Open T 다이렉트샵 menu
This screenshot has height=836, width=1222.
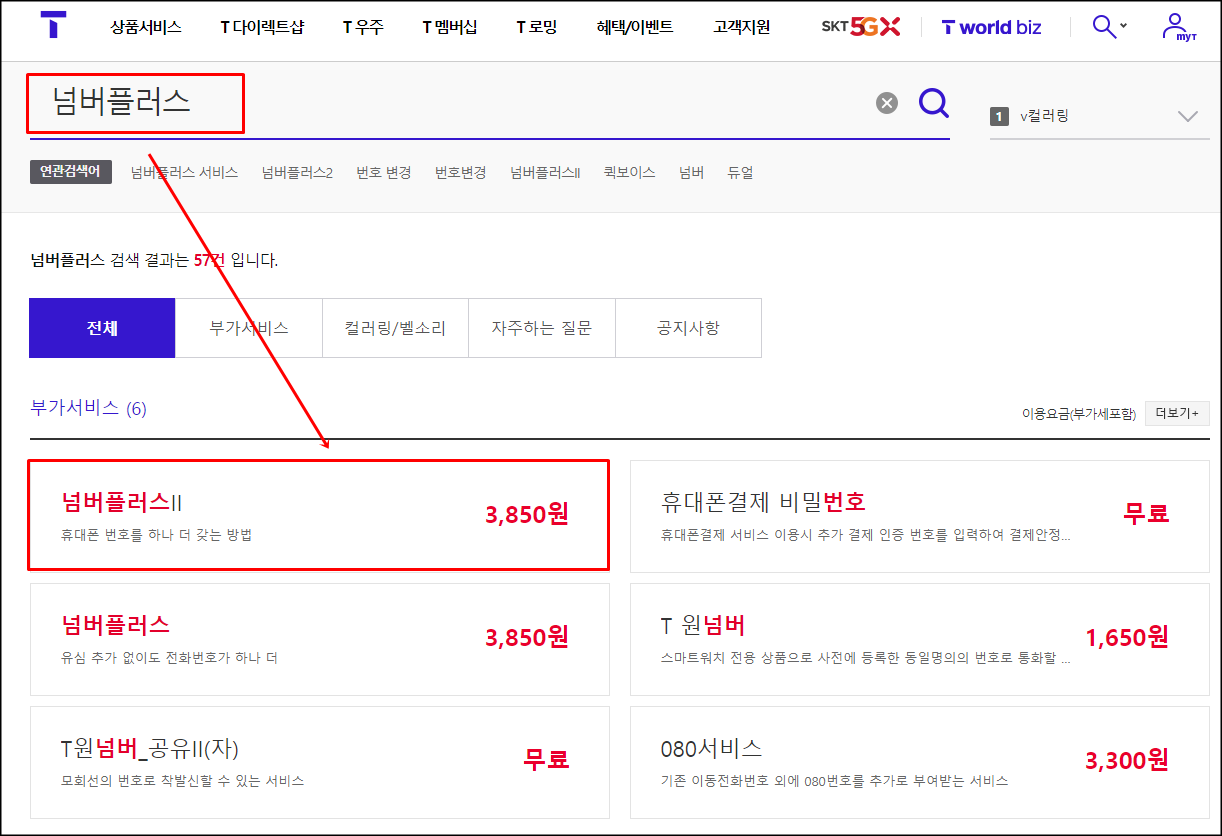click(x=261, y=27)
